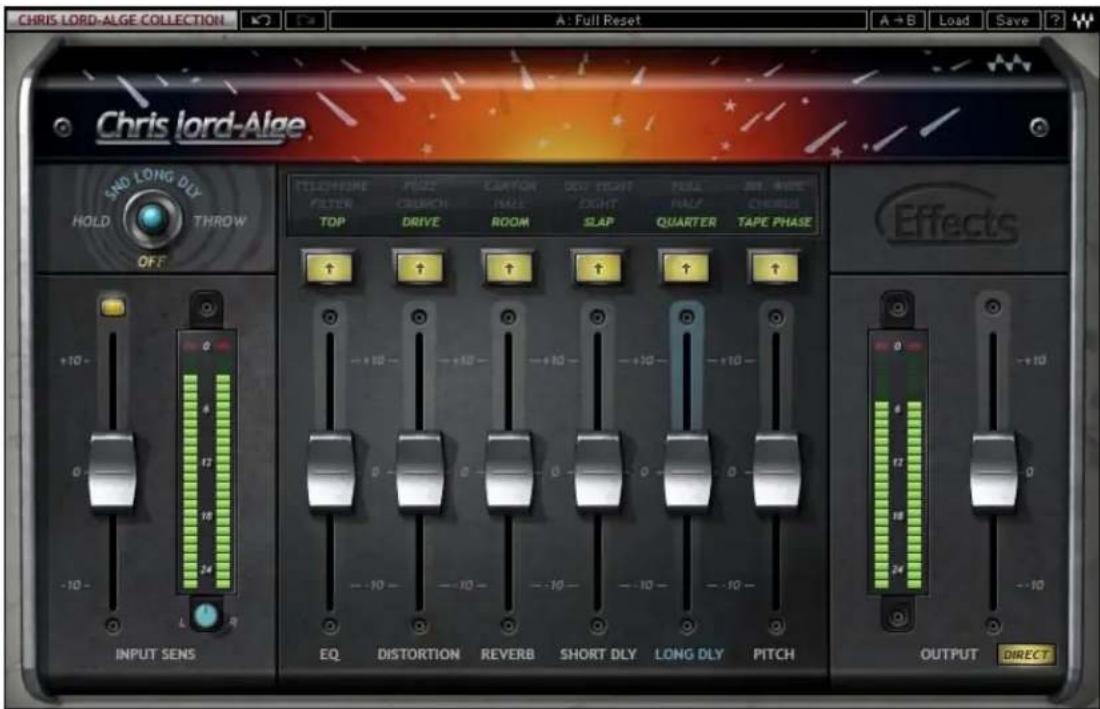Viewport: 1100px width, 709px height.
Task: Toggle Long Dly mode yellow arrow button
Action: click(686, 268)
